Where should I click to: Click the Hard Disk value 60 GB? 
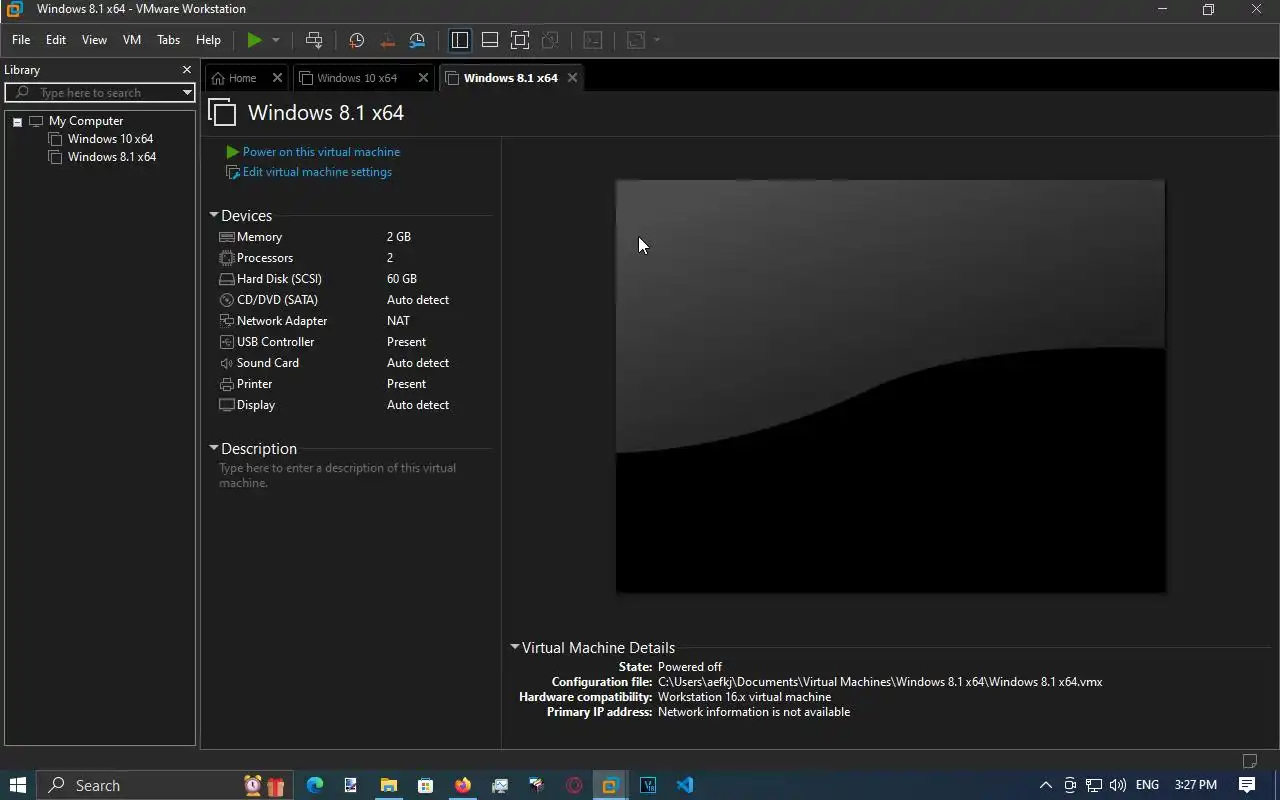click(x=402, y=279)
